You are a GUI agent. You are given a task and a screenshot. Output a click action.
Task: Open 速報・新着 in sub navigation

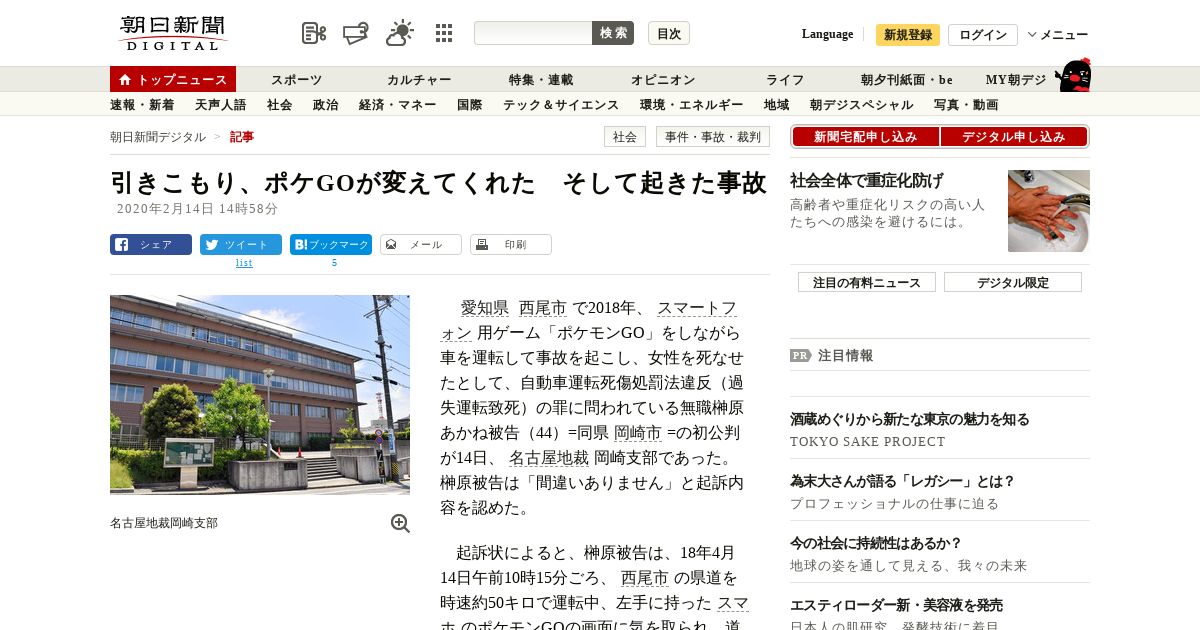click(142, 104)
